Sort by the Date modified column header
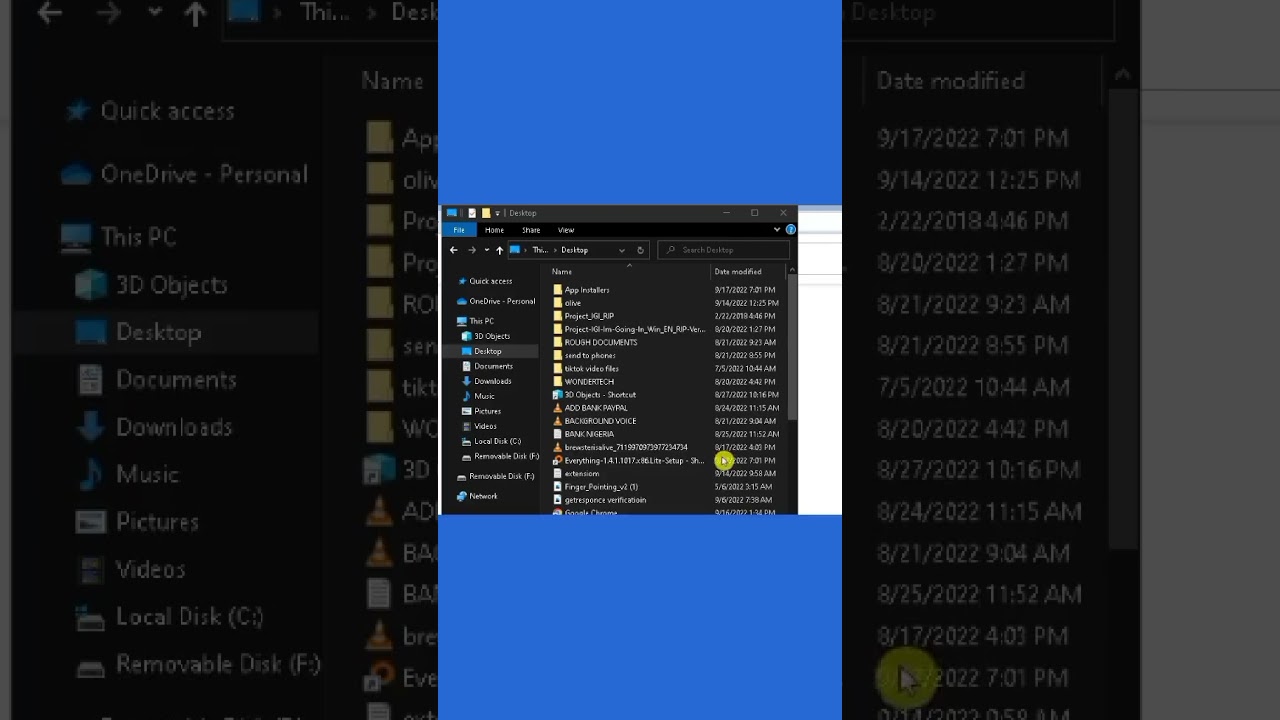Screen dimensions: 1280x720 coord(738,272)
